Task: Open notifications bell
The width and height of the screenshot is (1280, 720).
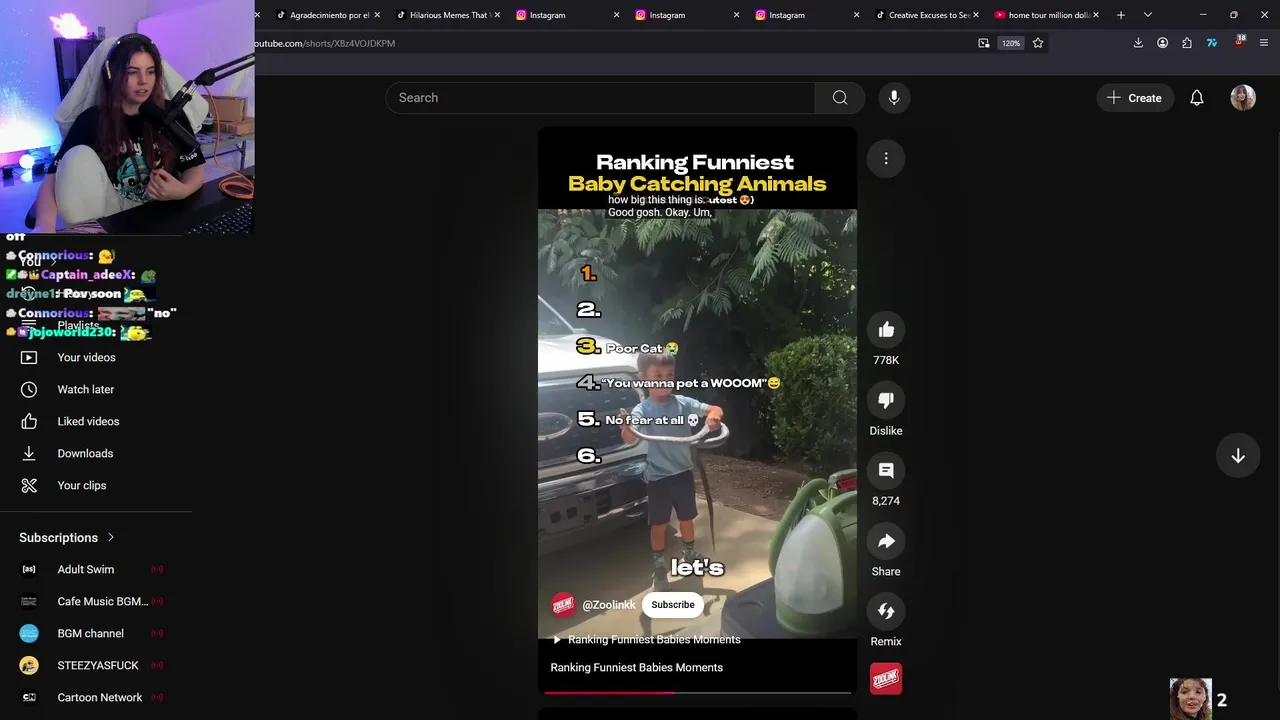Action: pos(1197,98)
